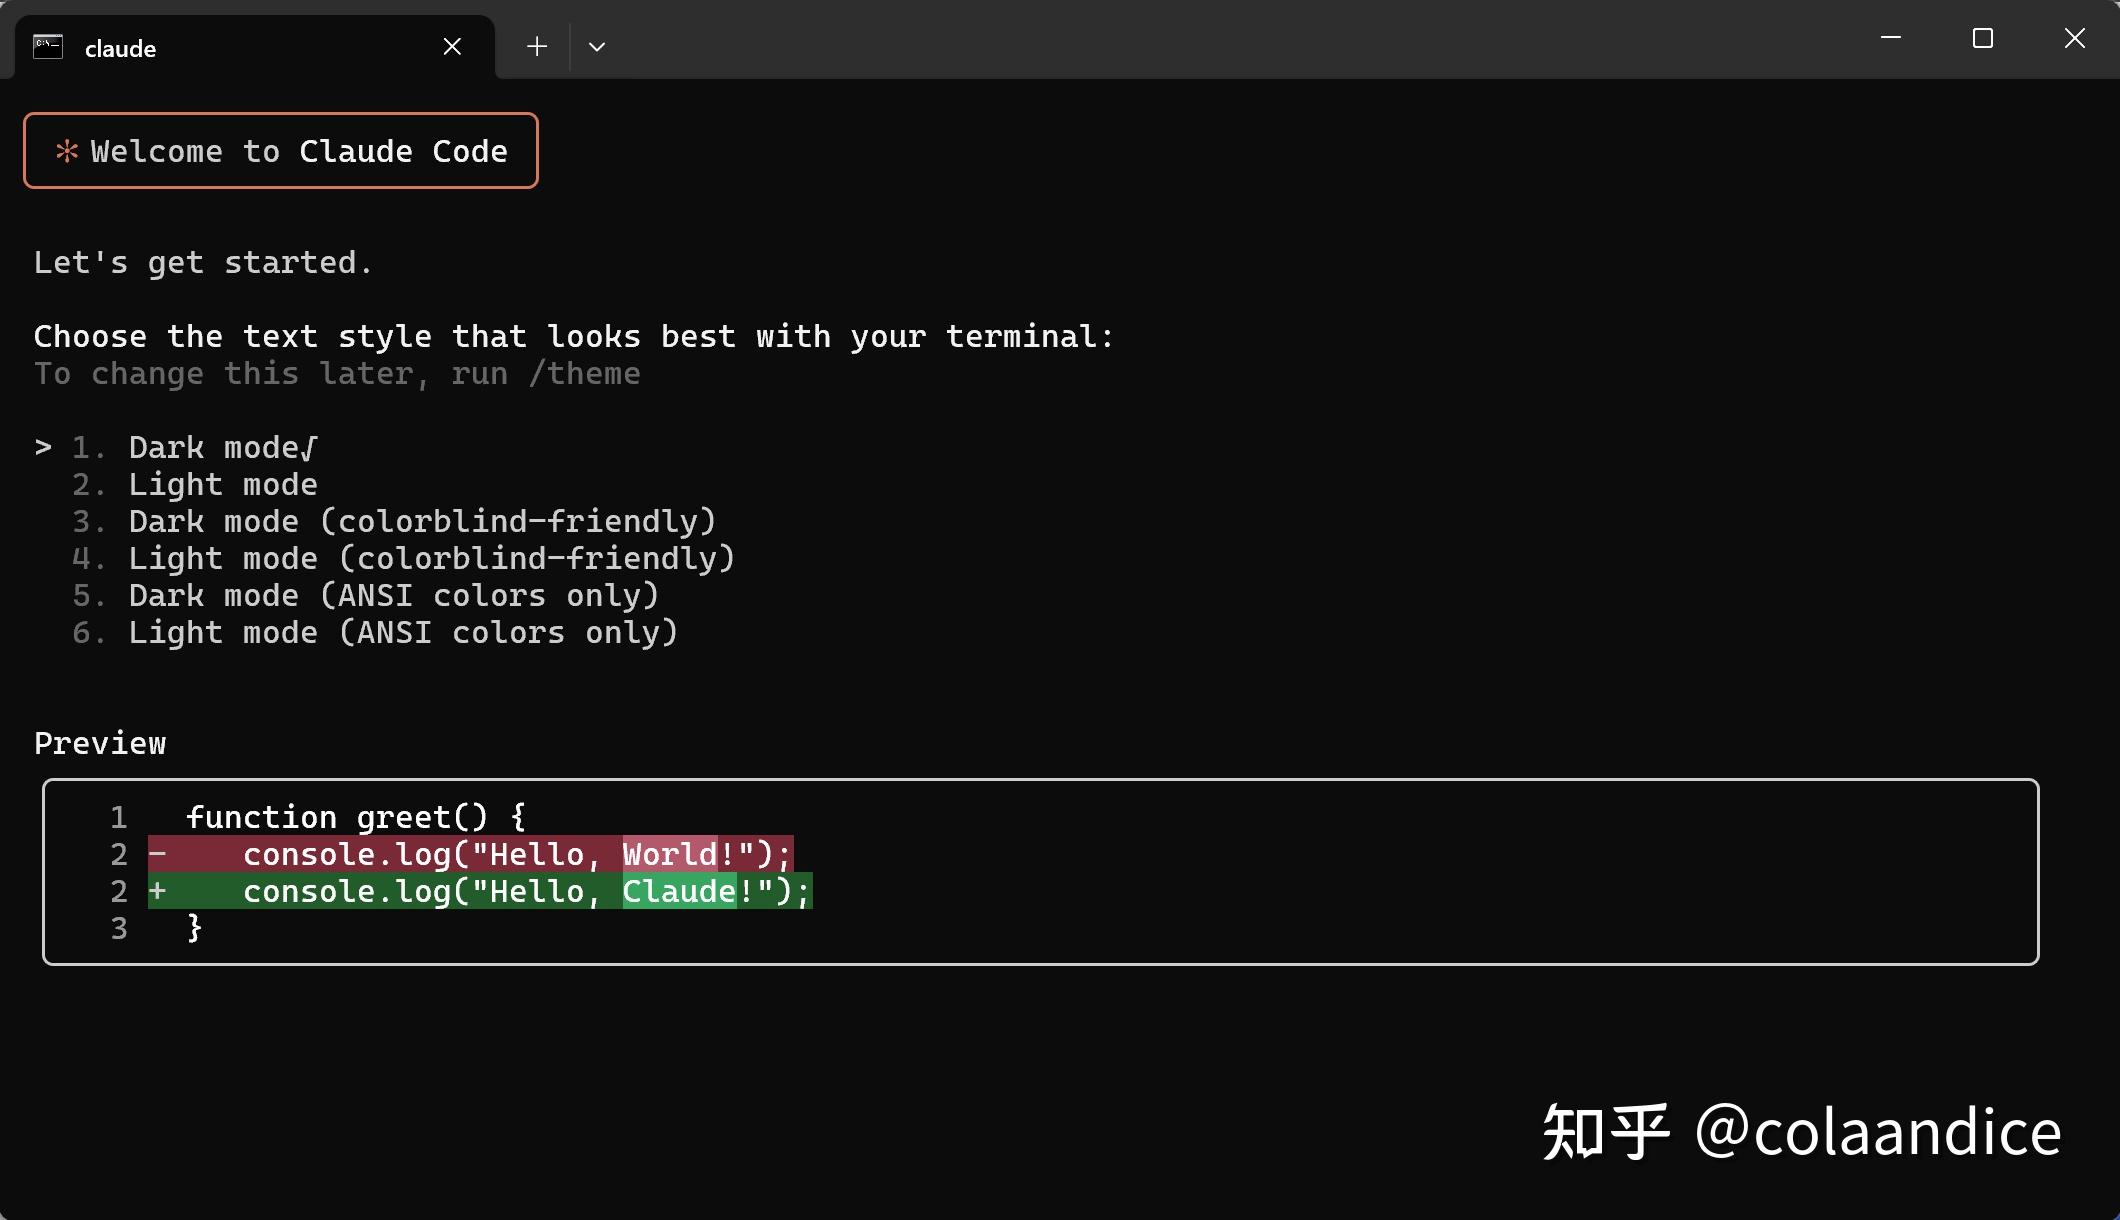This screenshot has height=1220, width=2120.
Task: Click the terminal icon on the claude tab
Action: 46,45
